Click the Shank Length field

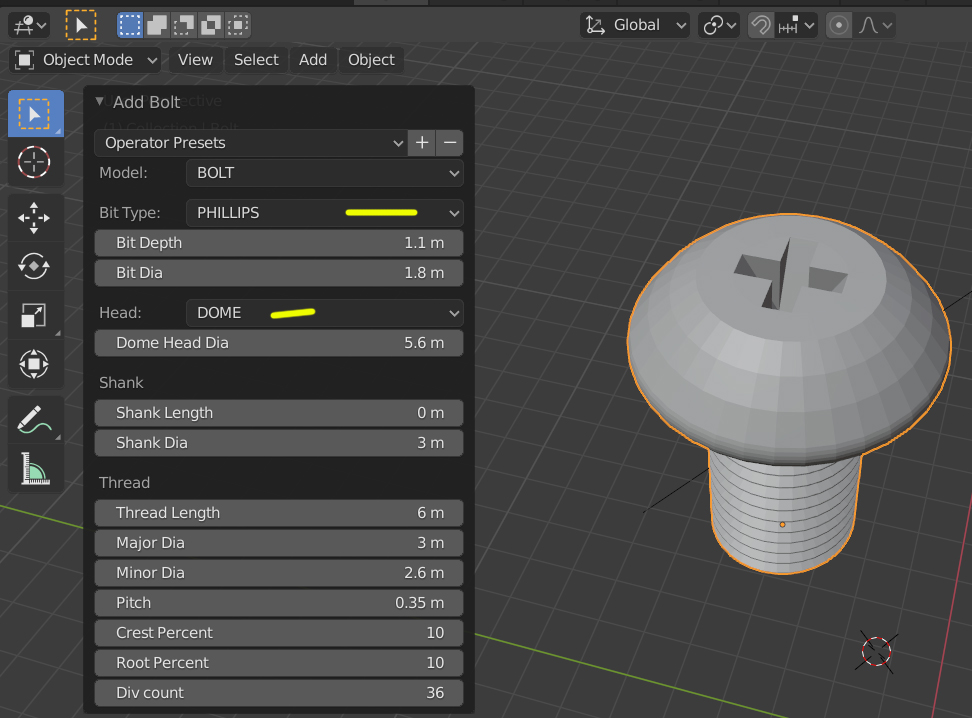point(279,413)
